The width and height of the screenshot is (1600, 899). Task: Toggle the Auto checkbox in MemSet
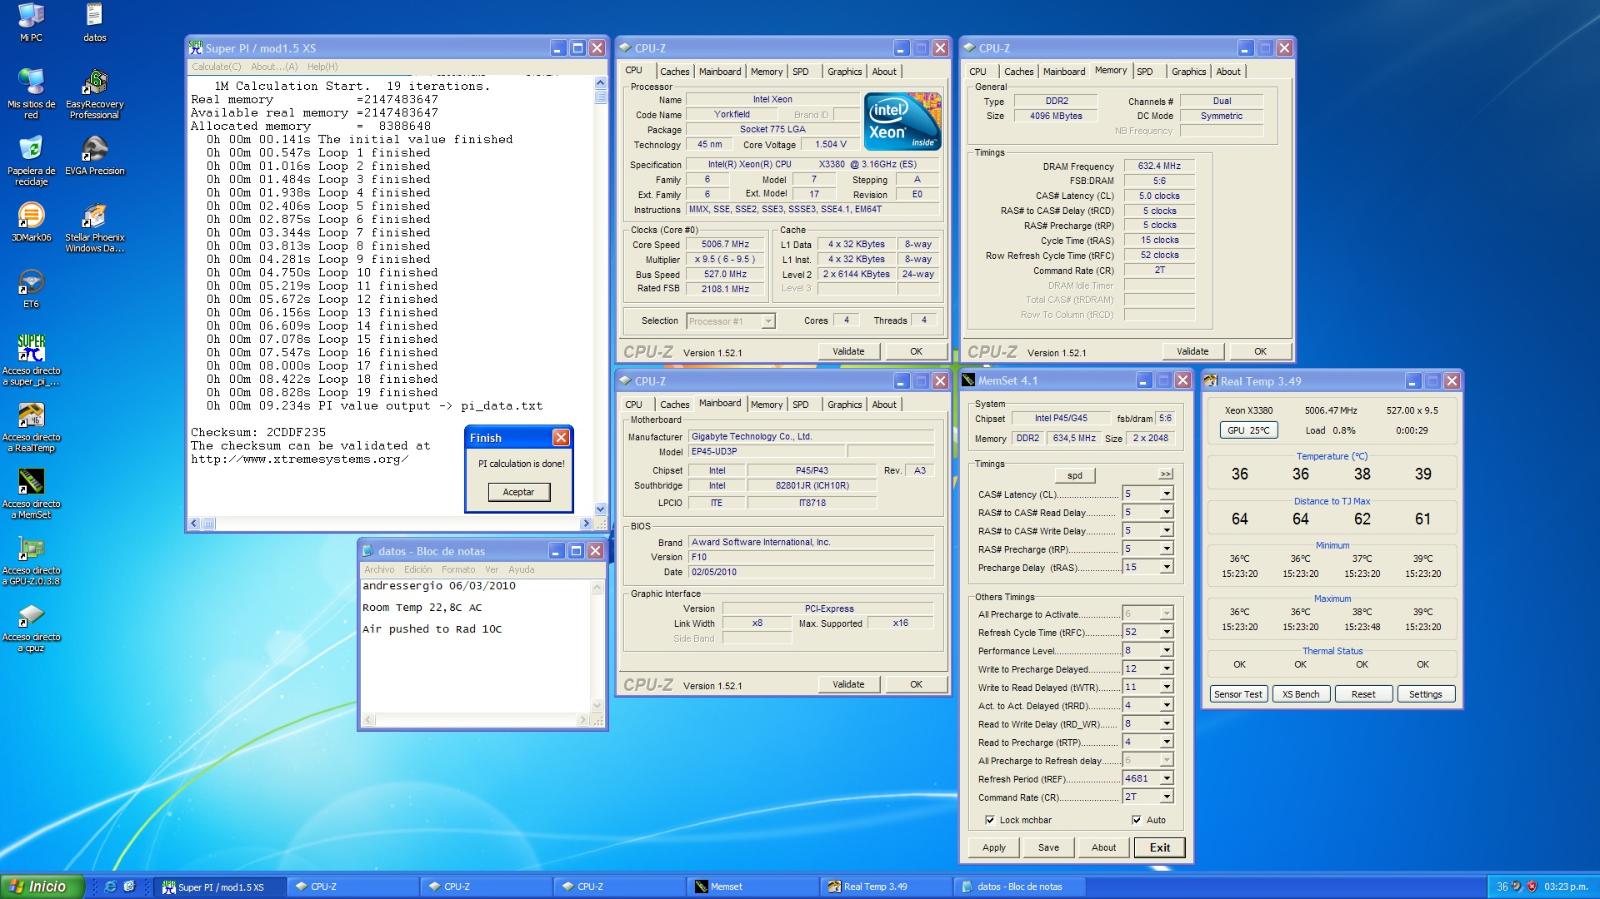point(1136,820)
